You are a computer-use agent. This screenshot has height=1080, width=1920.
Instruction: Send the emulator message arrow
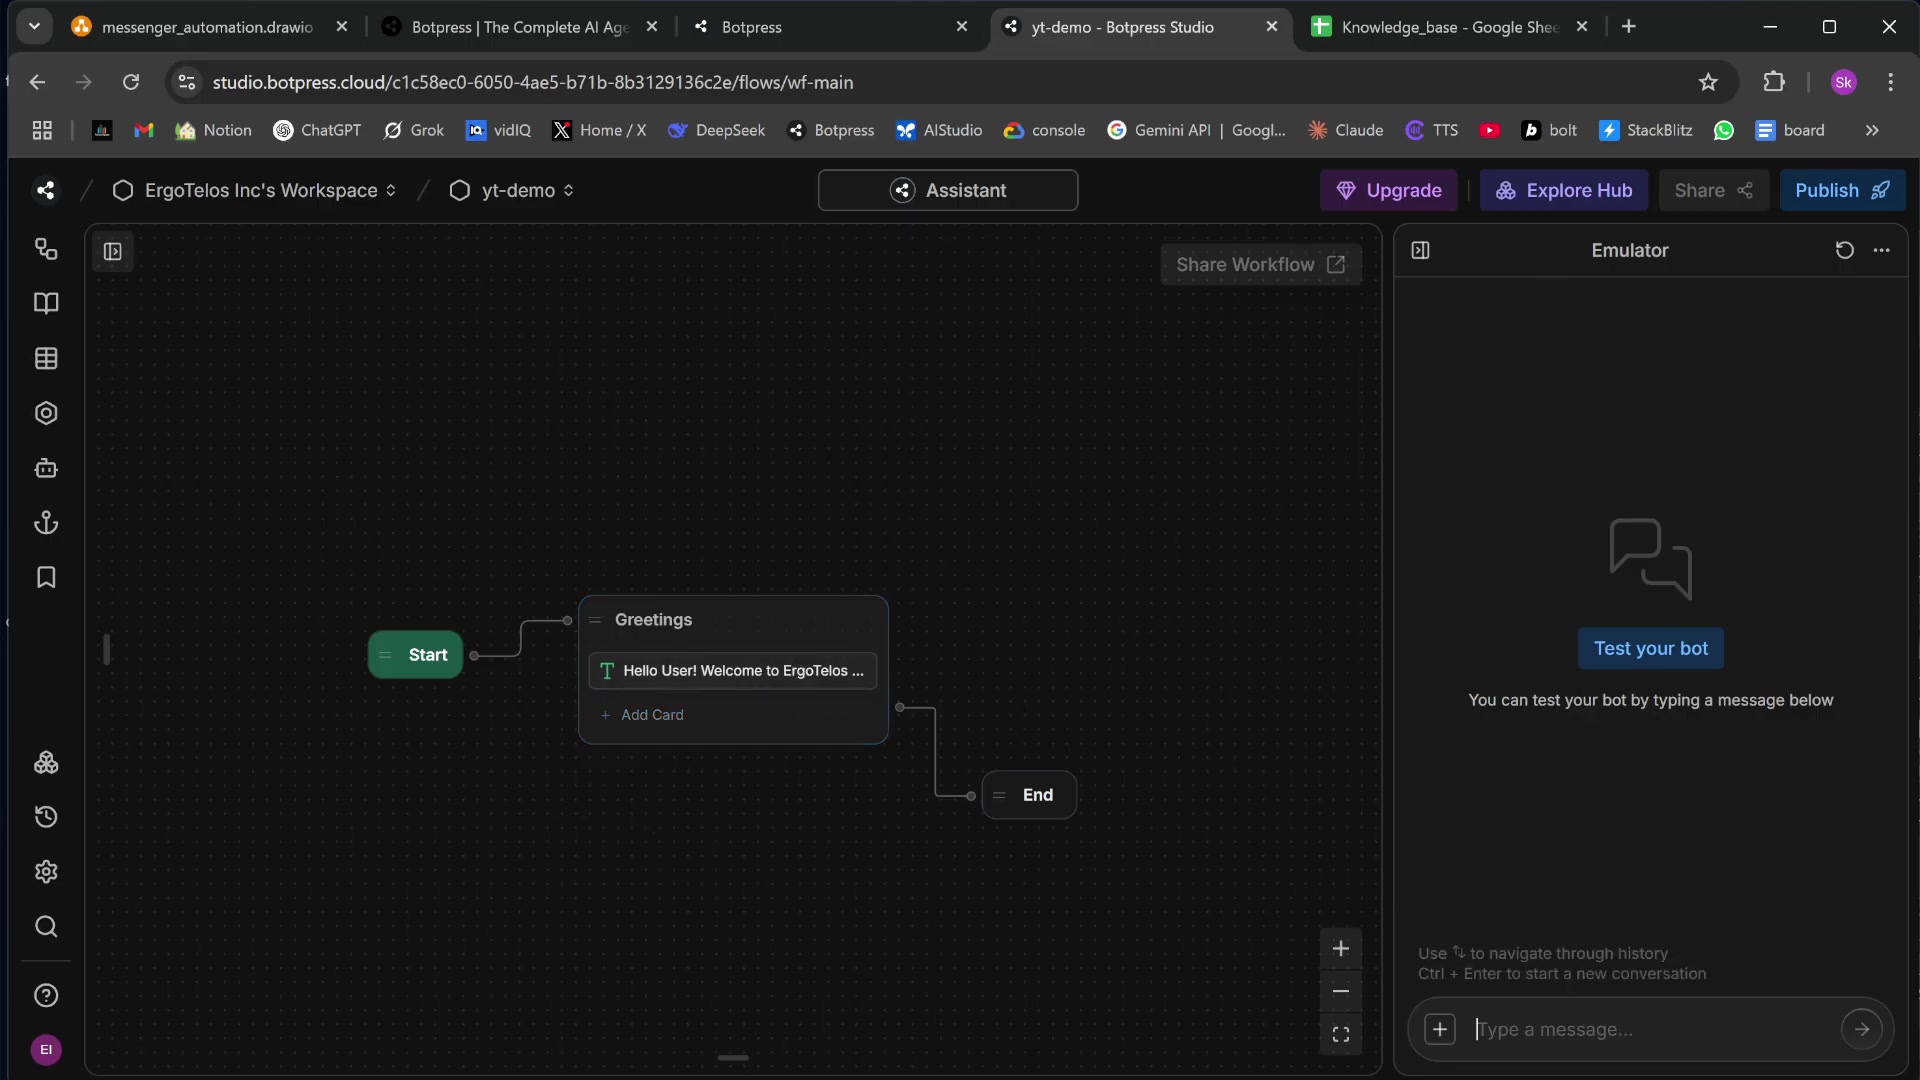point(1862,1029)
